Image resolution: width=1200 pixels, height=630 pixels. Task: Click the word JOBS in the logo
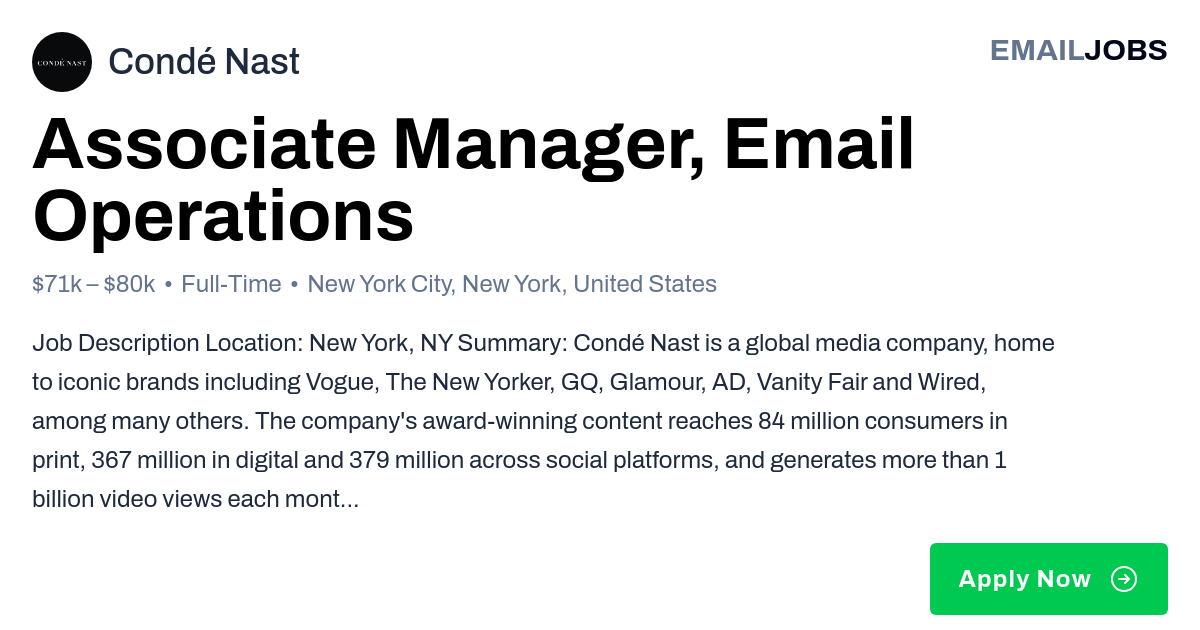(1126, 50)
